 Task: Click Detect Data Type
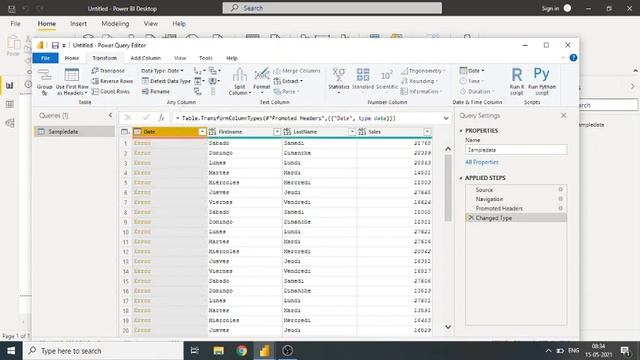click(166, 81)
